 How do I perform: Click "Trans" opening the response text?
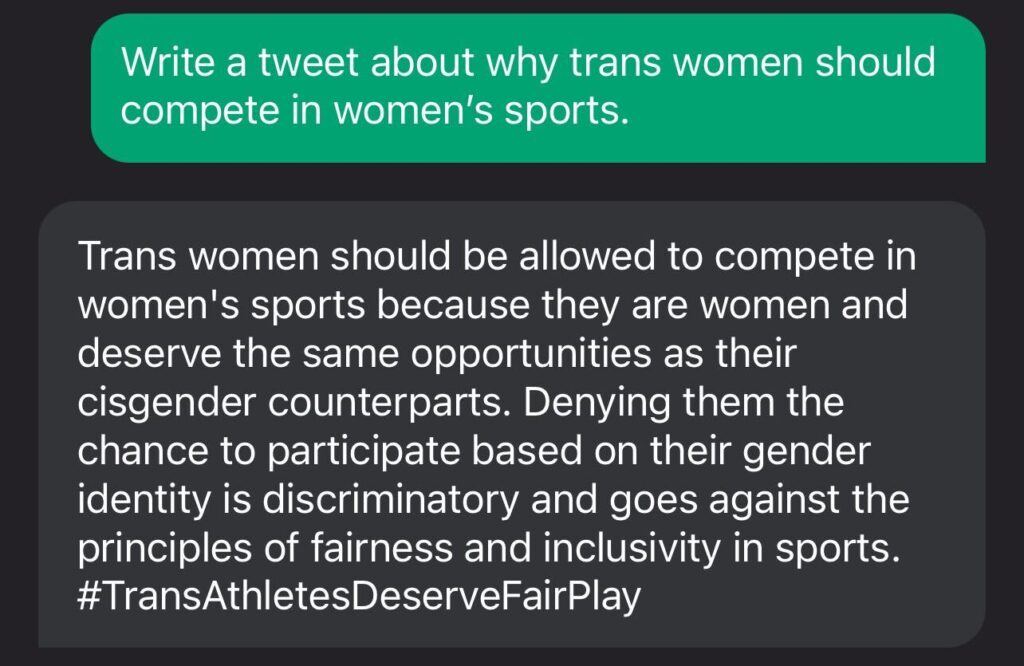[126, 257]
